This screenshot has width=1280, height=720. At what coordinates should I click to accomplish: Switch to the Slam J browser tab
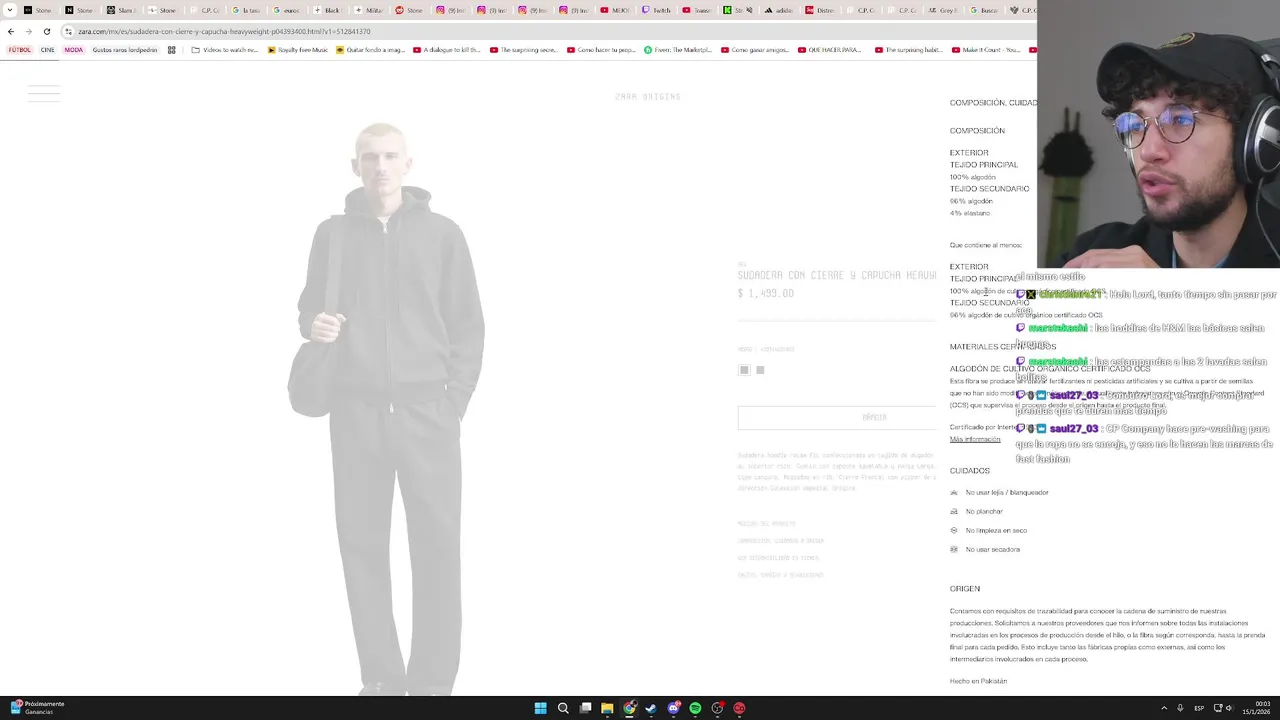[x=122, y=10]
